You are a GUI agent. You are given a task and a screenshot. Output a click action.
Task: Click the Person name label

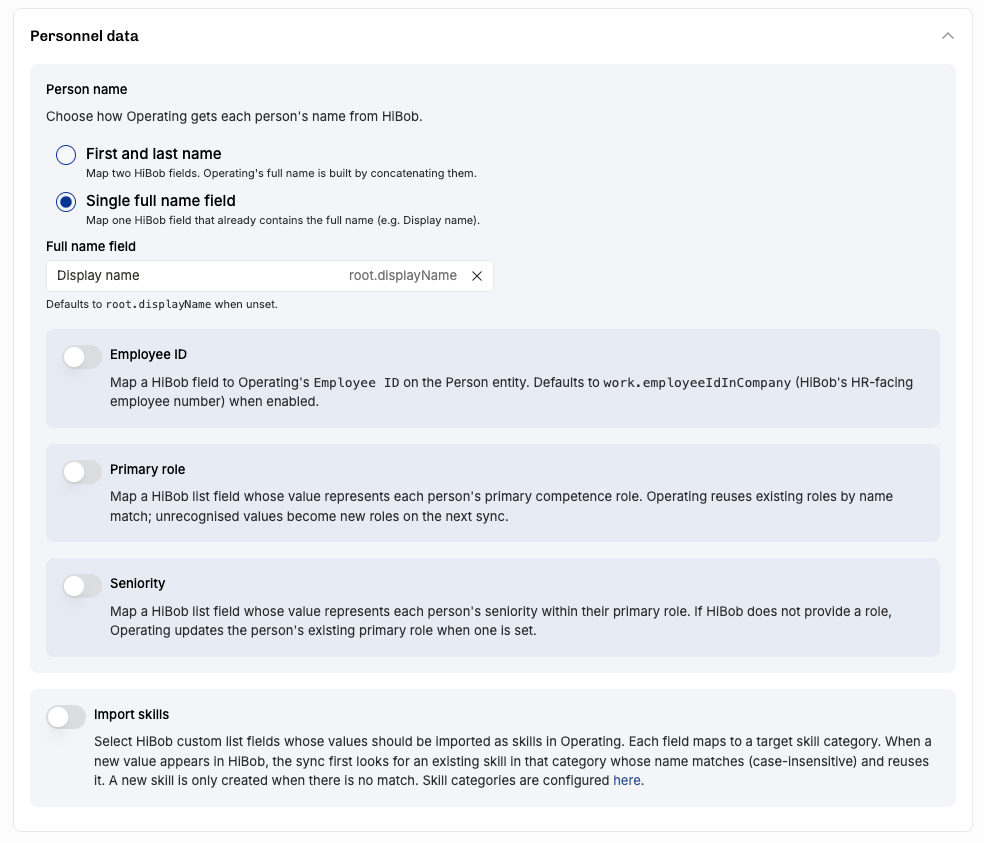(87, 89)
